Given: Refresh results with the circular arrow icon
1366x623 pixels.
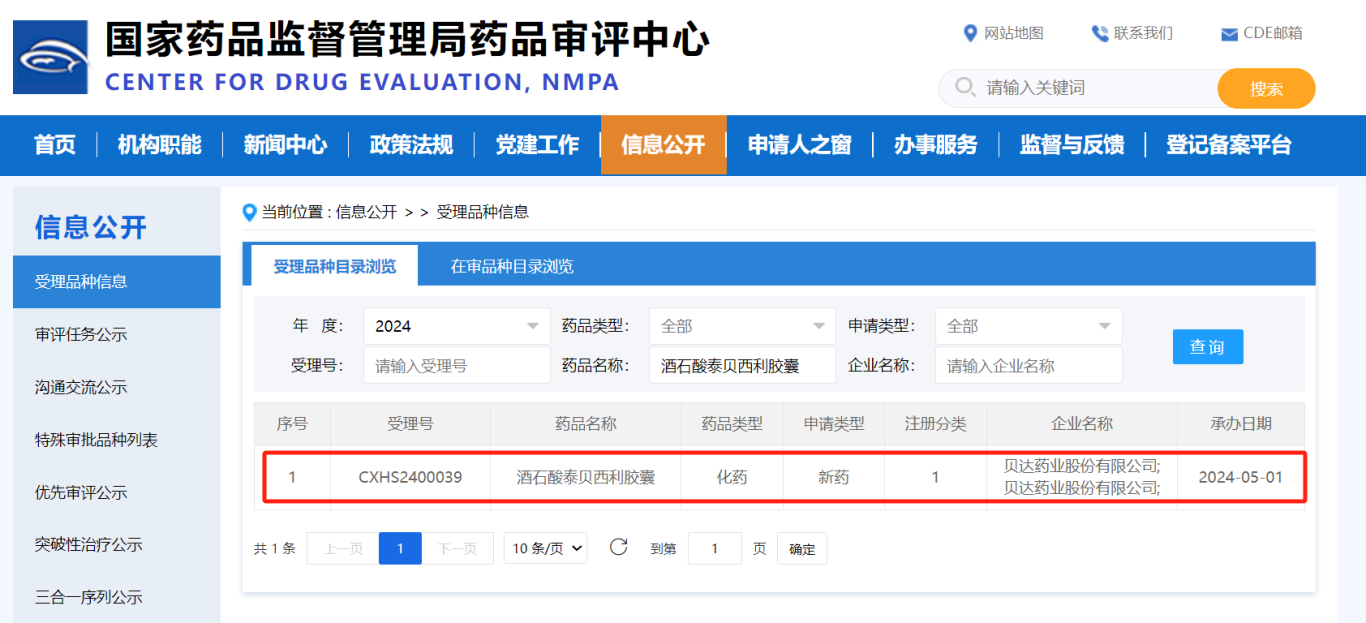Looking at the screenshot, I should (x=619, y=548).
